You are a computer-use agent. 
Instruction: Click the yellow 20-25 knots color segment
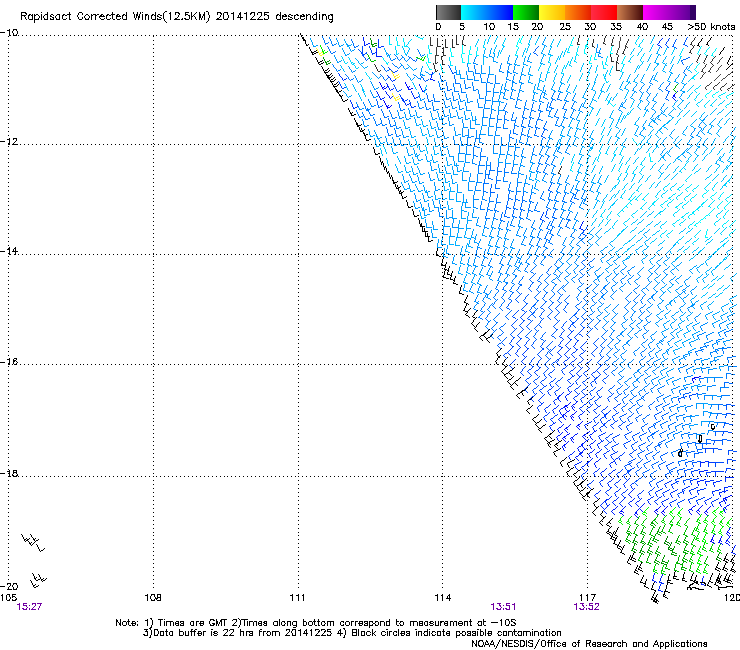tap(552, 12)
